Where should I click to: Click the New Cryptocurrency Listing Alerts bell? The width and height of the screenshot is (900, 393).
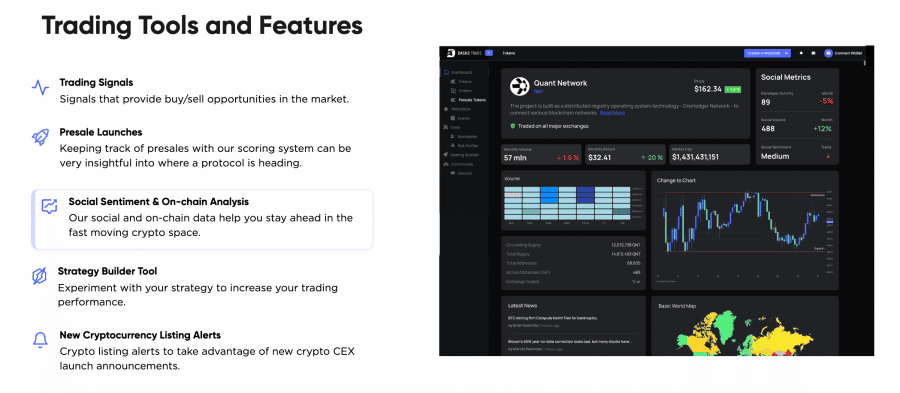(x=40, y=340)
